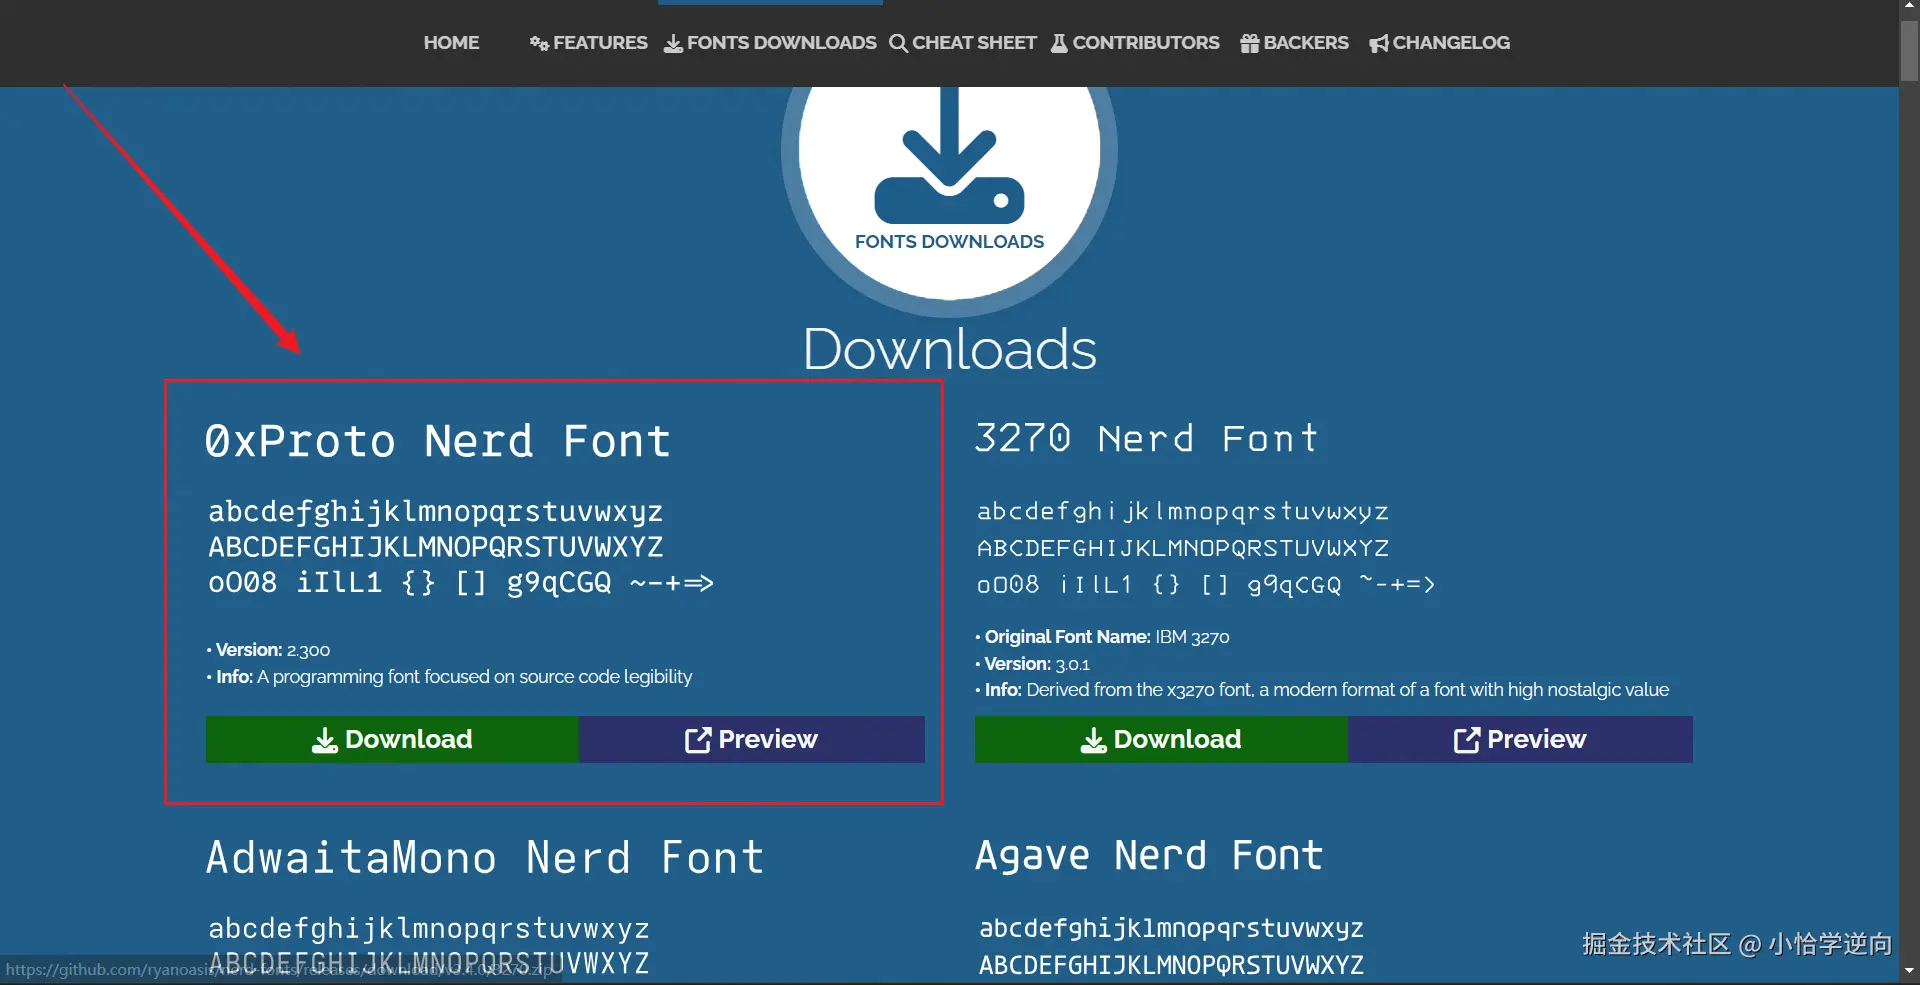Click the magnifier icon beside CHEAT SHEET
This screenshot has height=985, width=1920.
tap(898, 43)
